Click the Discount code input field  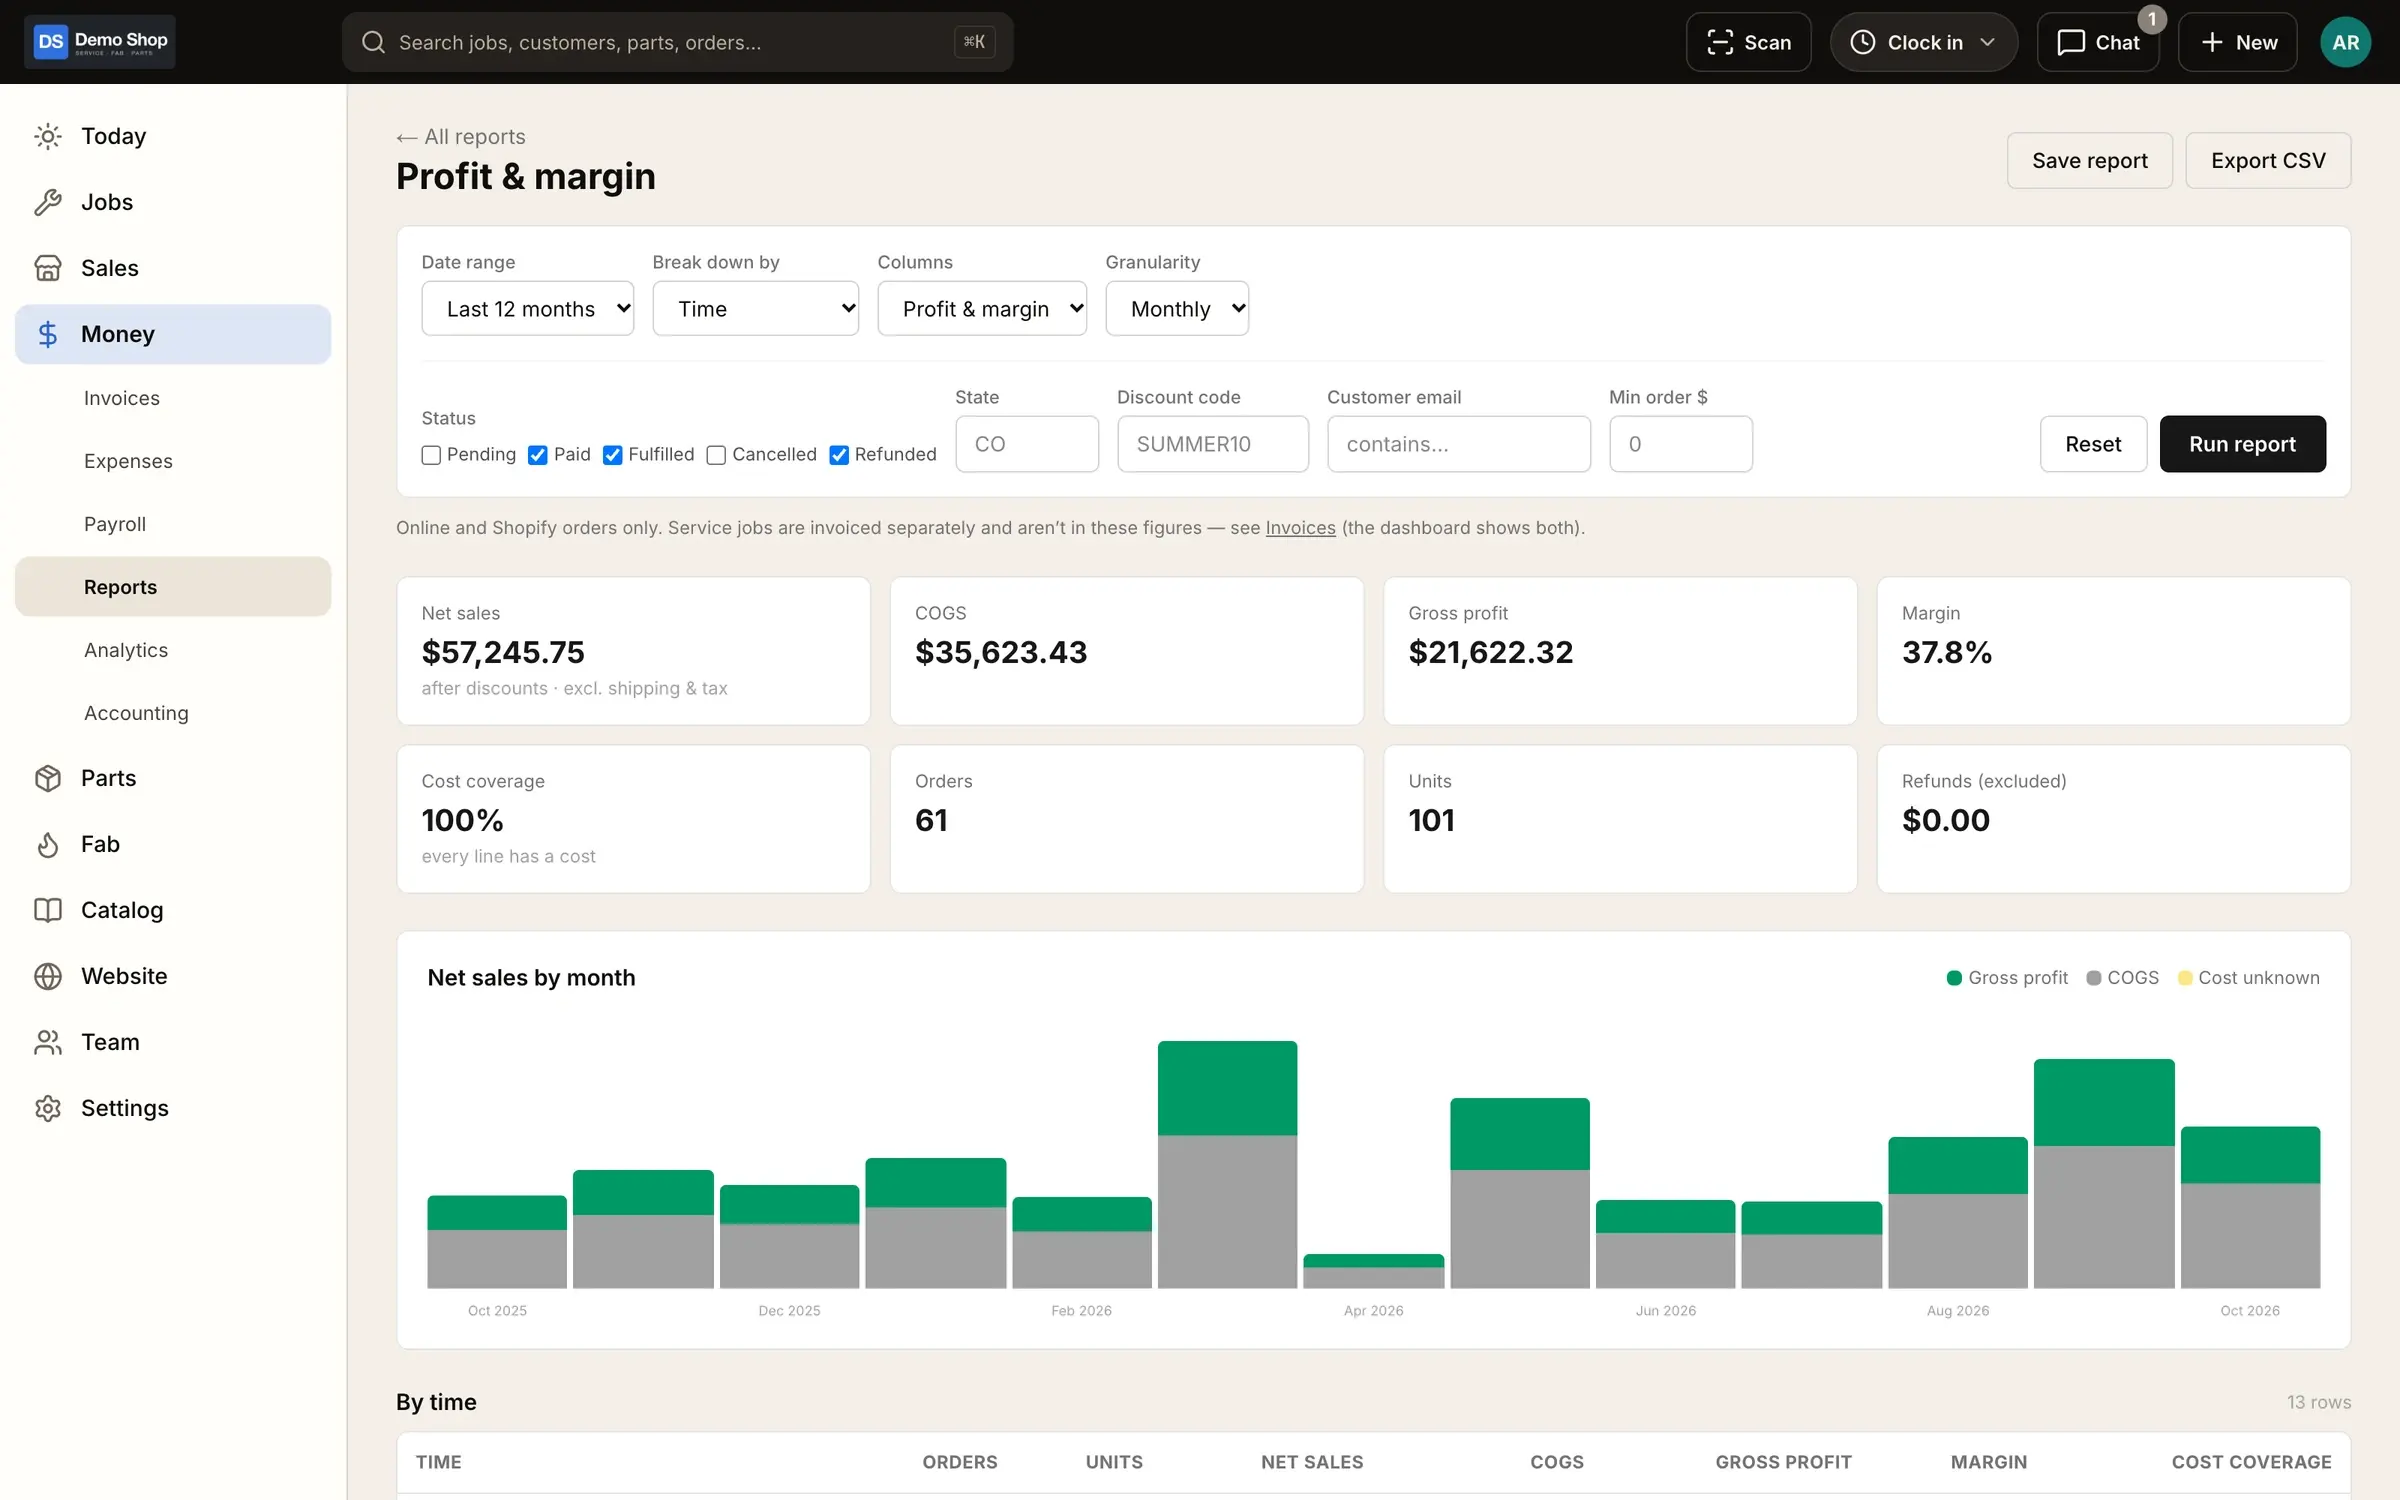(1212, 444)
